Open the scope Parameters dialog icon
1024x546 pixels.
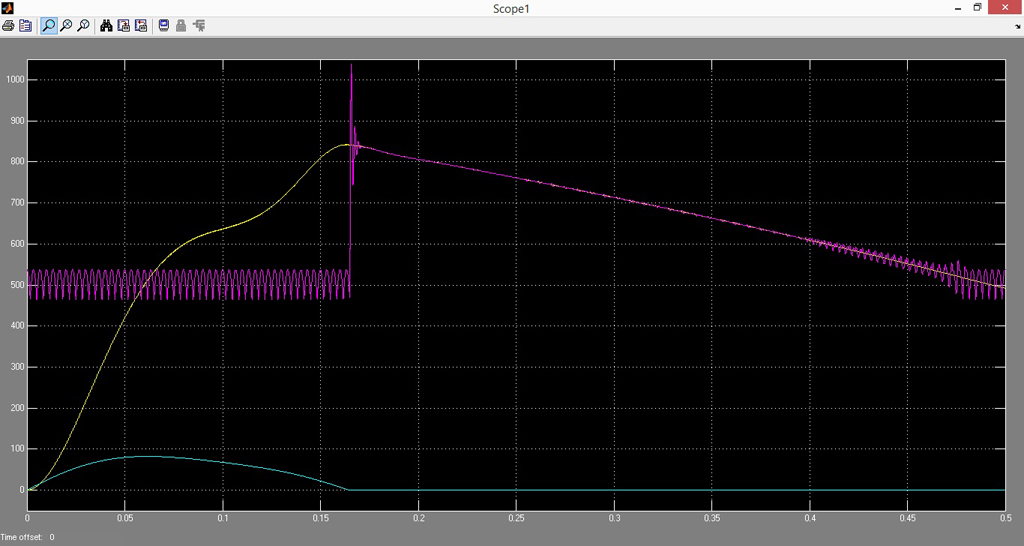(25, 26)
